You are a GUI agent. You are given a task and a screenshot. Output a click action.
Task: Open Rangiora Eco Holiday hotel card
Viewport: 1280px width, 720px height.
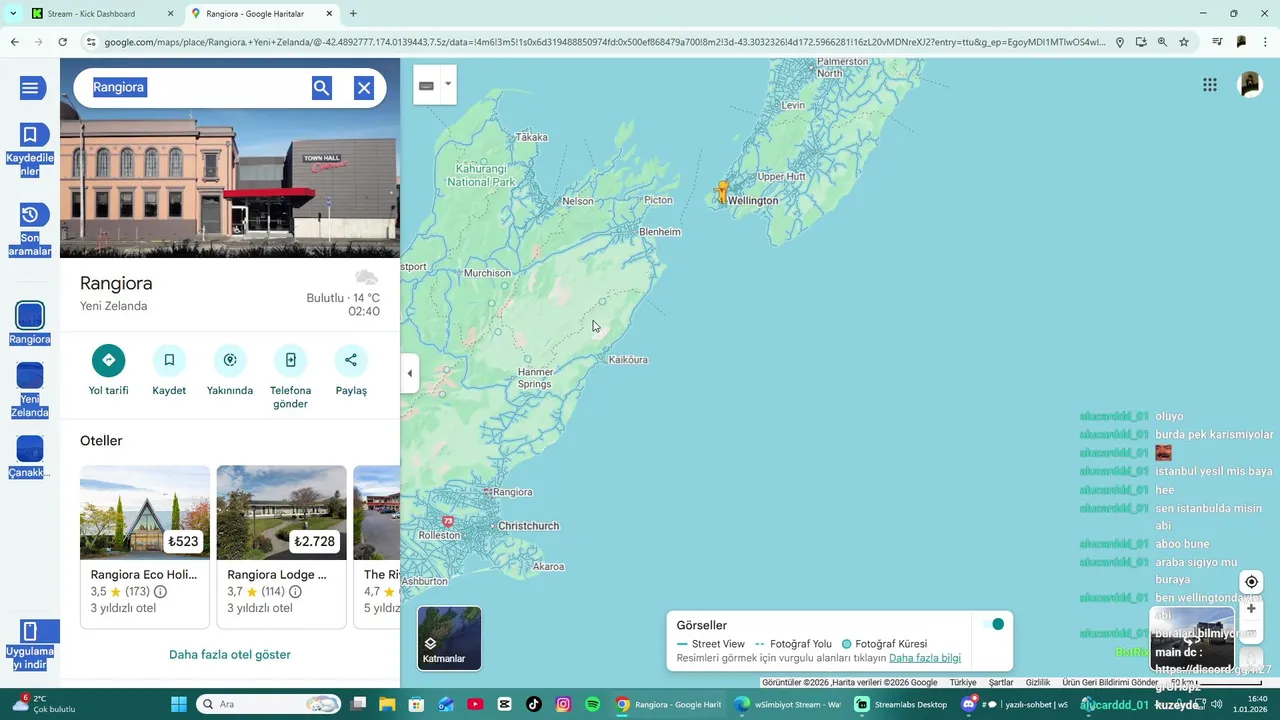[145, 546]
